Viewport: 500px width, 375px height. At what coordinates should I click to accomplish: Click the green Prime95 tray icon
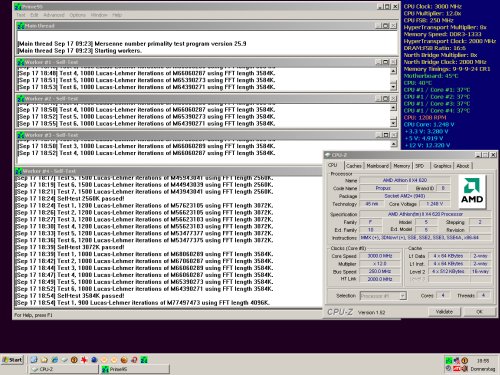click(x=449, y=360)
